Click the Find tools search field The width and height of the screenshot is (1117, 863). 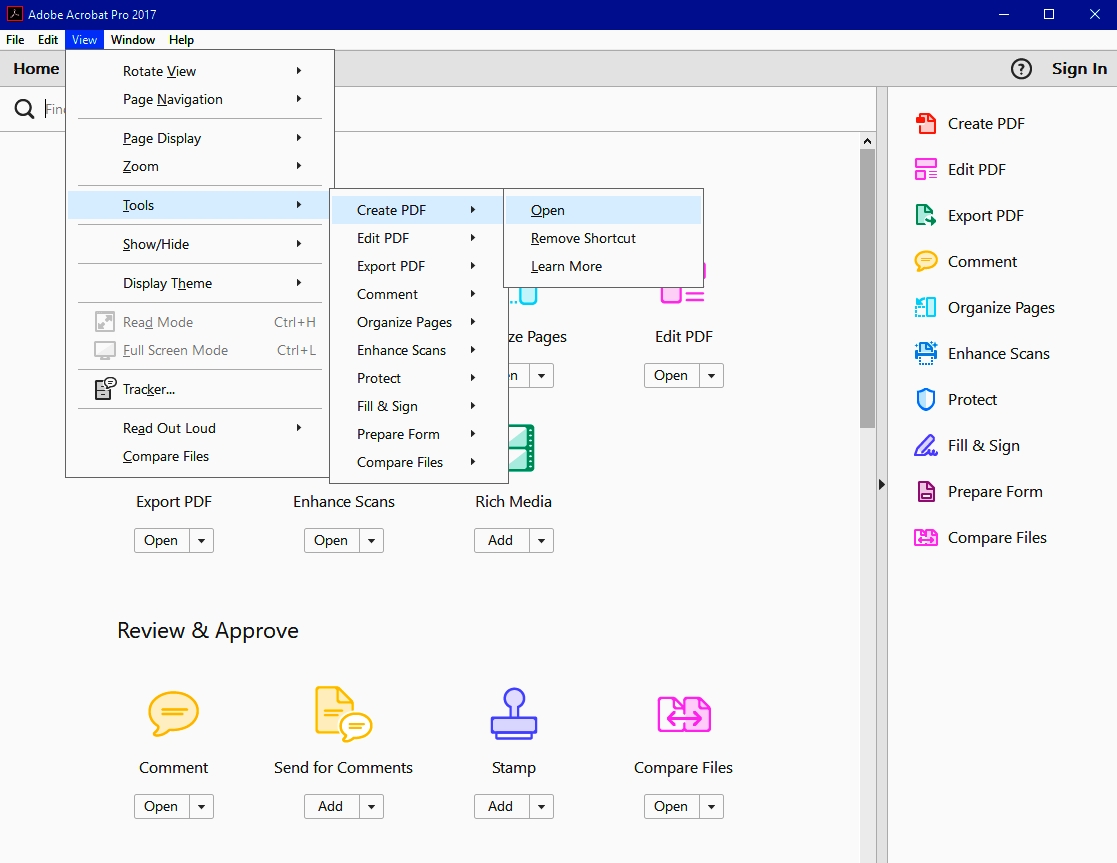point(56,109)
